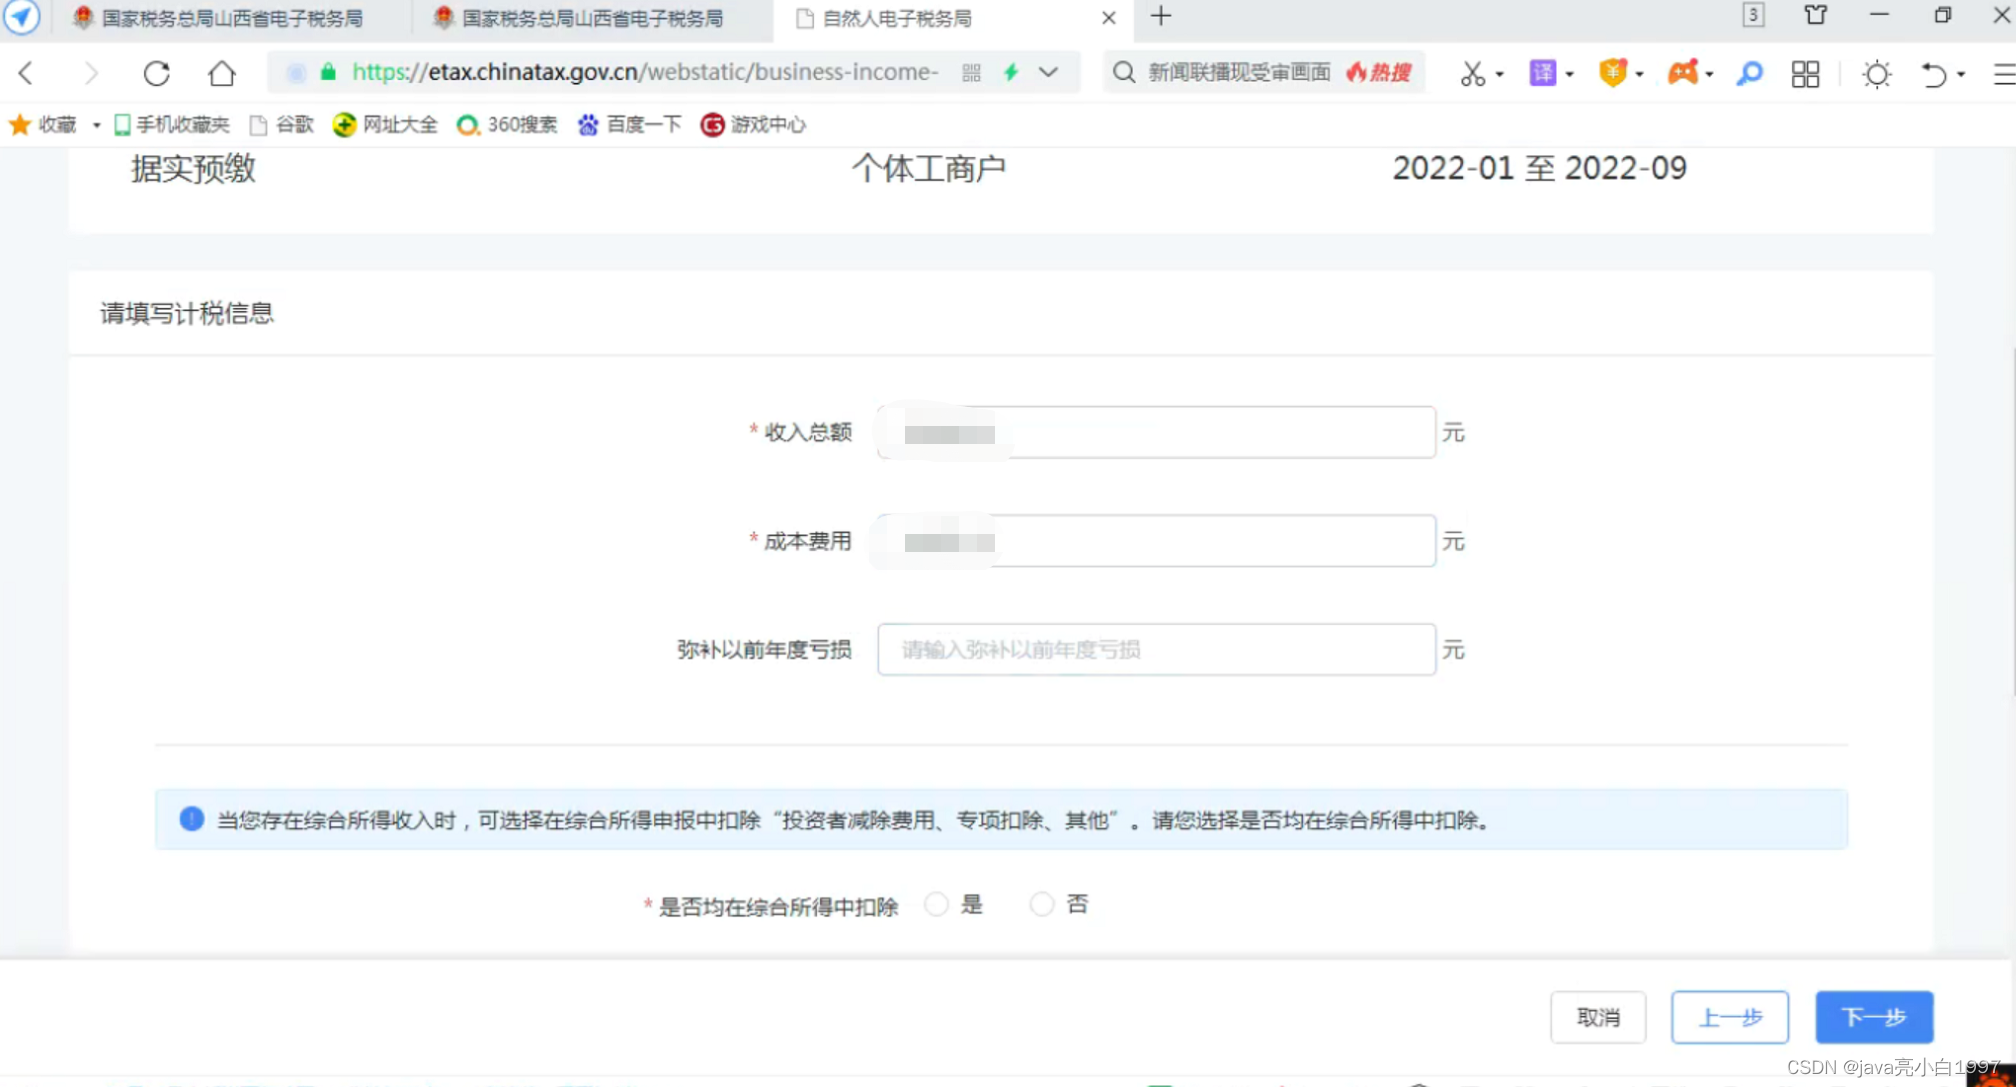
Task: Click the search magnifier icon in toolbar
Action: click(1750, 74)
